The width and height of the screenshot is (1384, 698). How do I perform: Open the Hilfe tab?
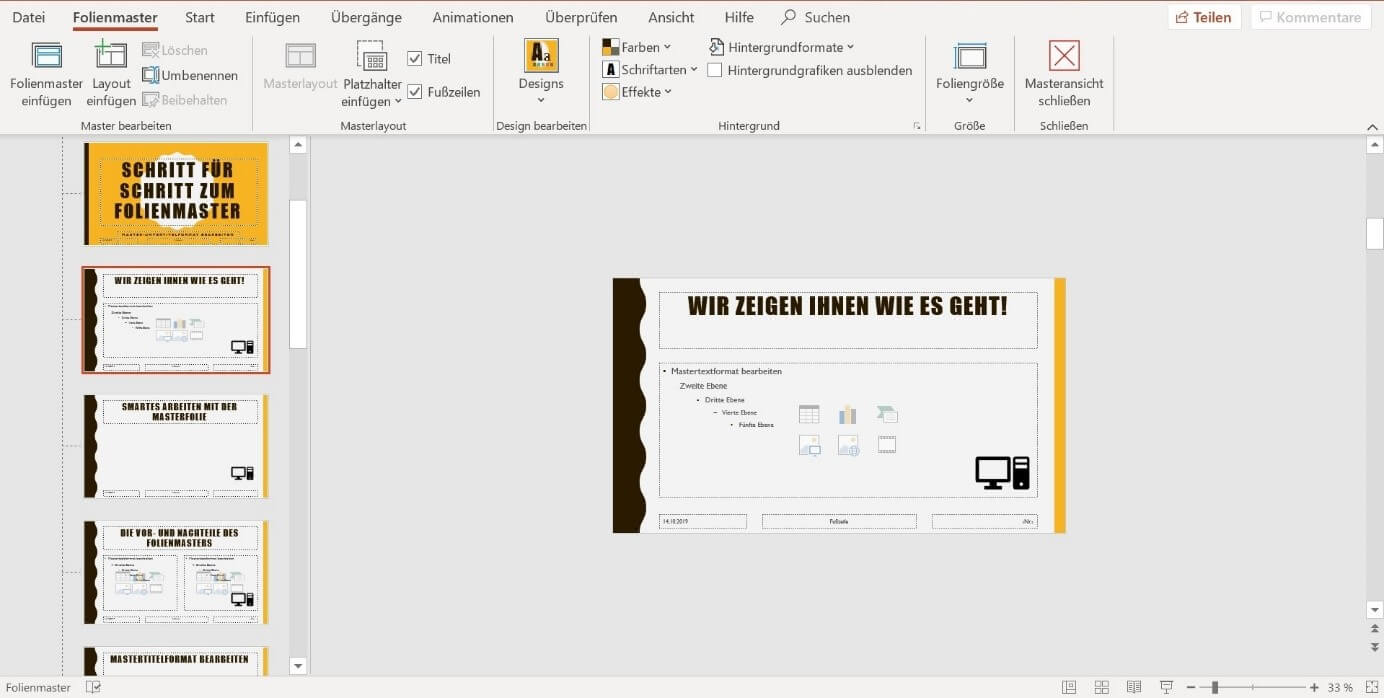pos(739,17)
